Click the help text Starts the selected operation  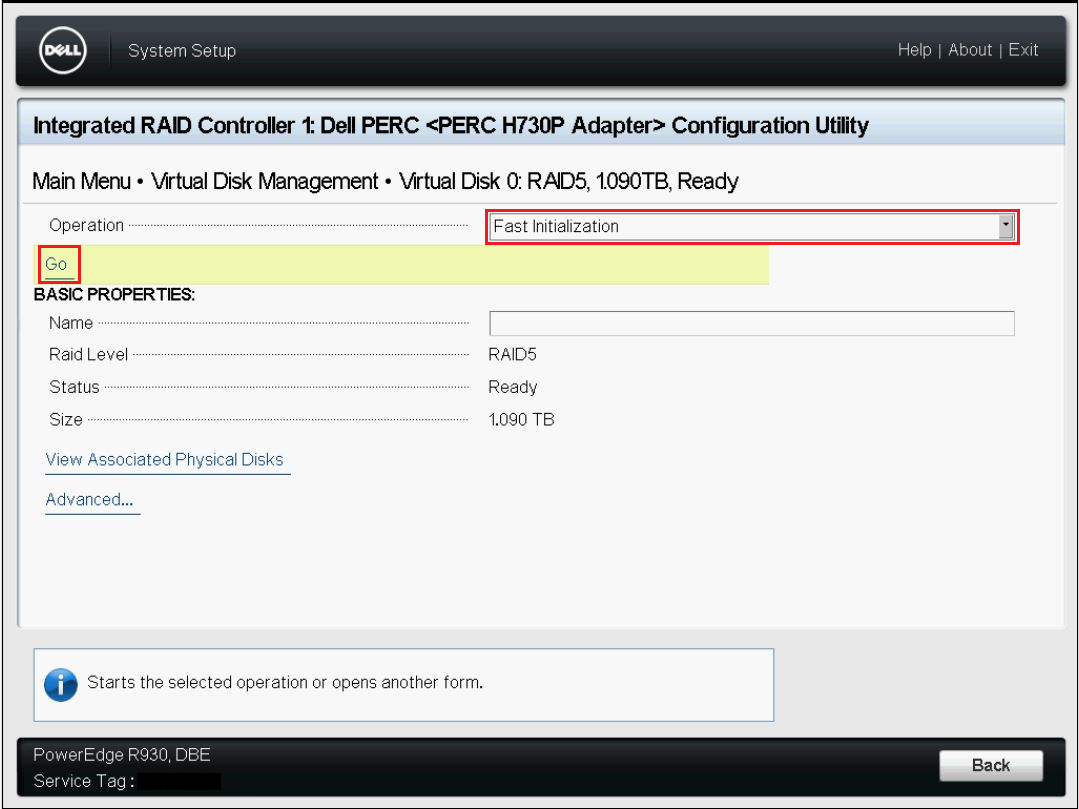coord(285,682)
